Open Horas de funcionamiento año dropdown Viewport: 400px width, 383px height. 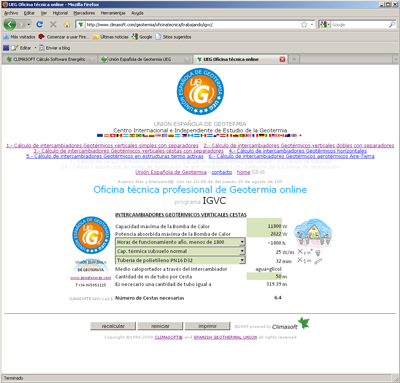[180, 242]
